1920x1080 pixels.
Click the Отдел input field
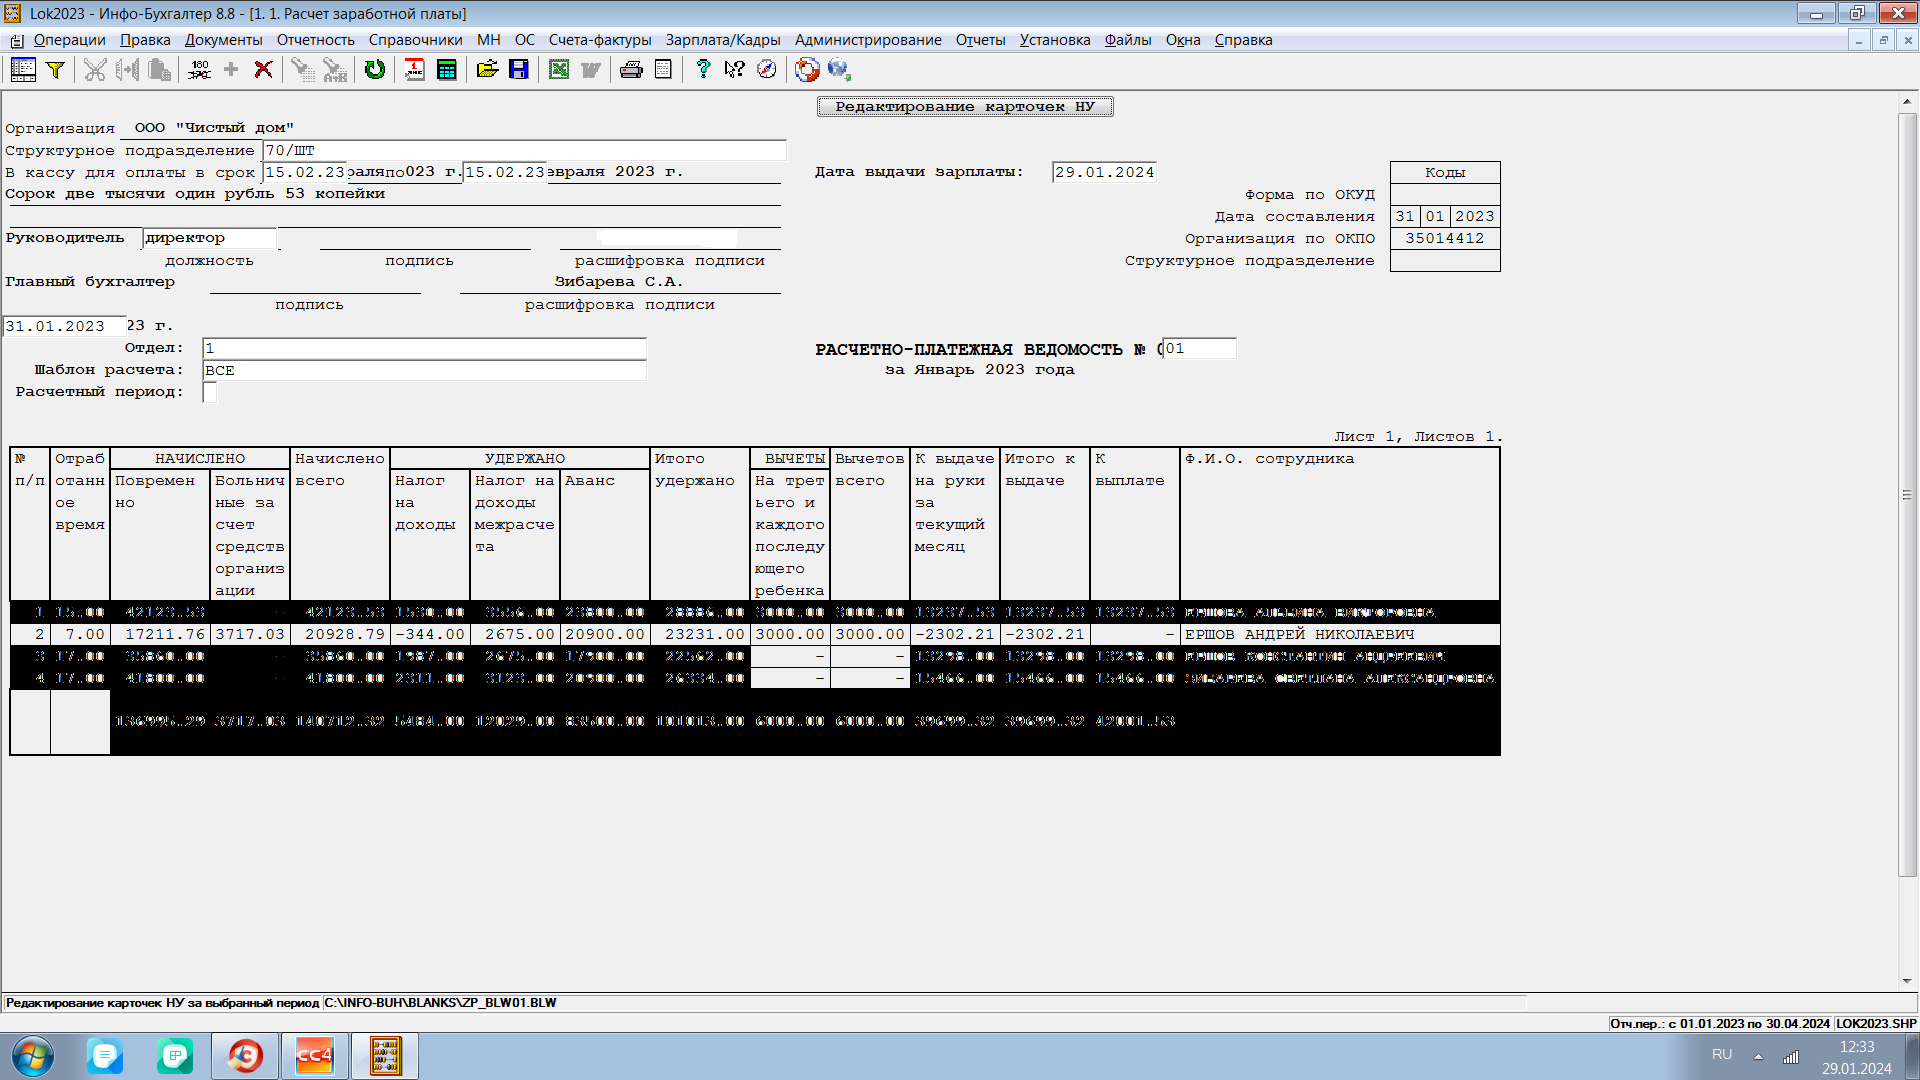click(x=424, y=348)
